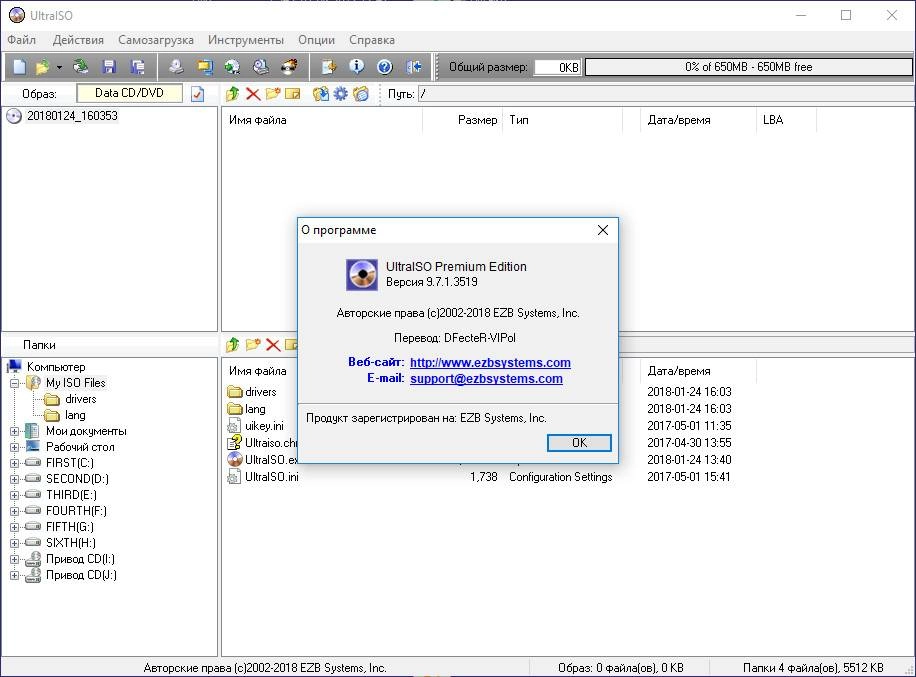Click the Burn CD/DVD image flame icon
Image resolution: width=916 pixels, height=677 pixels.
click(289, 67)
